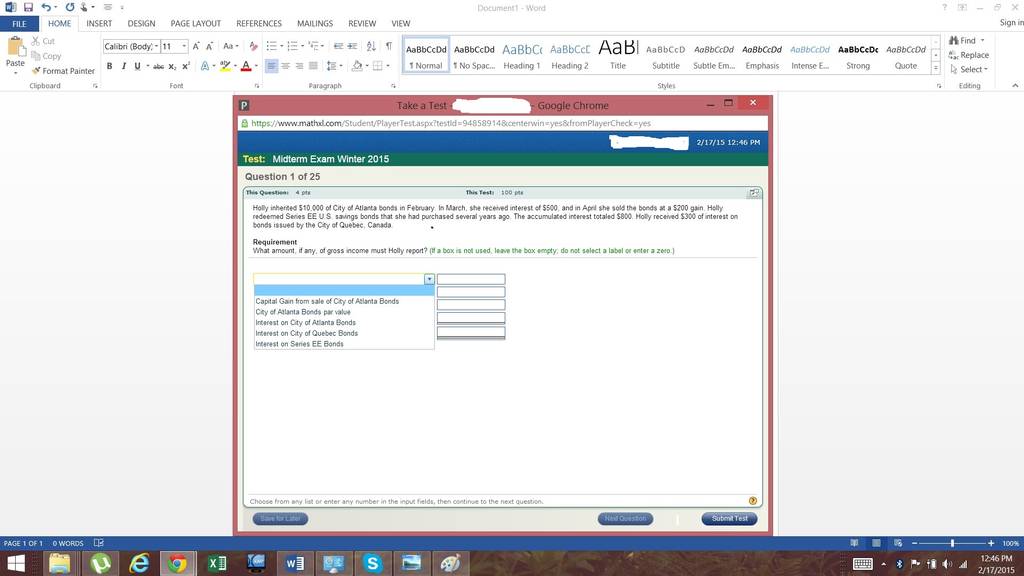Viewport: 1024px width, 576px height.
Task: Click the icon at question header right
Action: (754, 193)
